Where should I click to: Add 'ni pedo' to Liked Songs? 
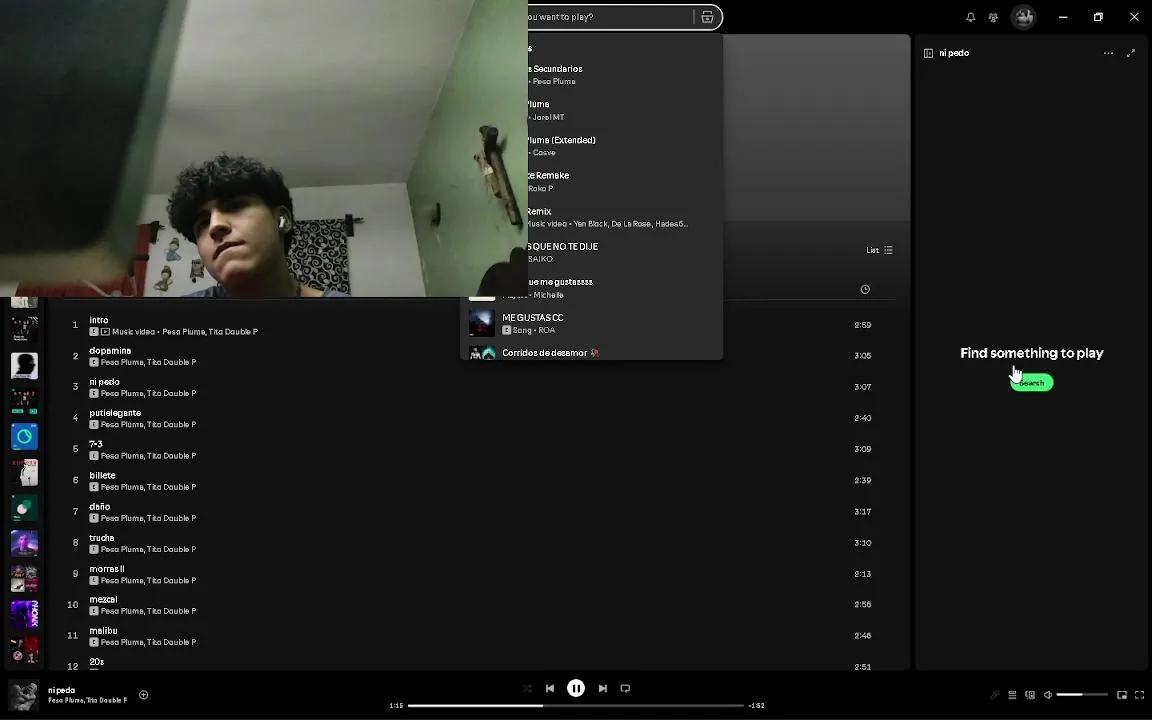click(144, 695)
